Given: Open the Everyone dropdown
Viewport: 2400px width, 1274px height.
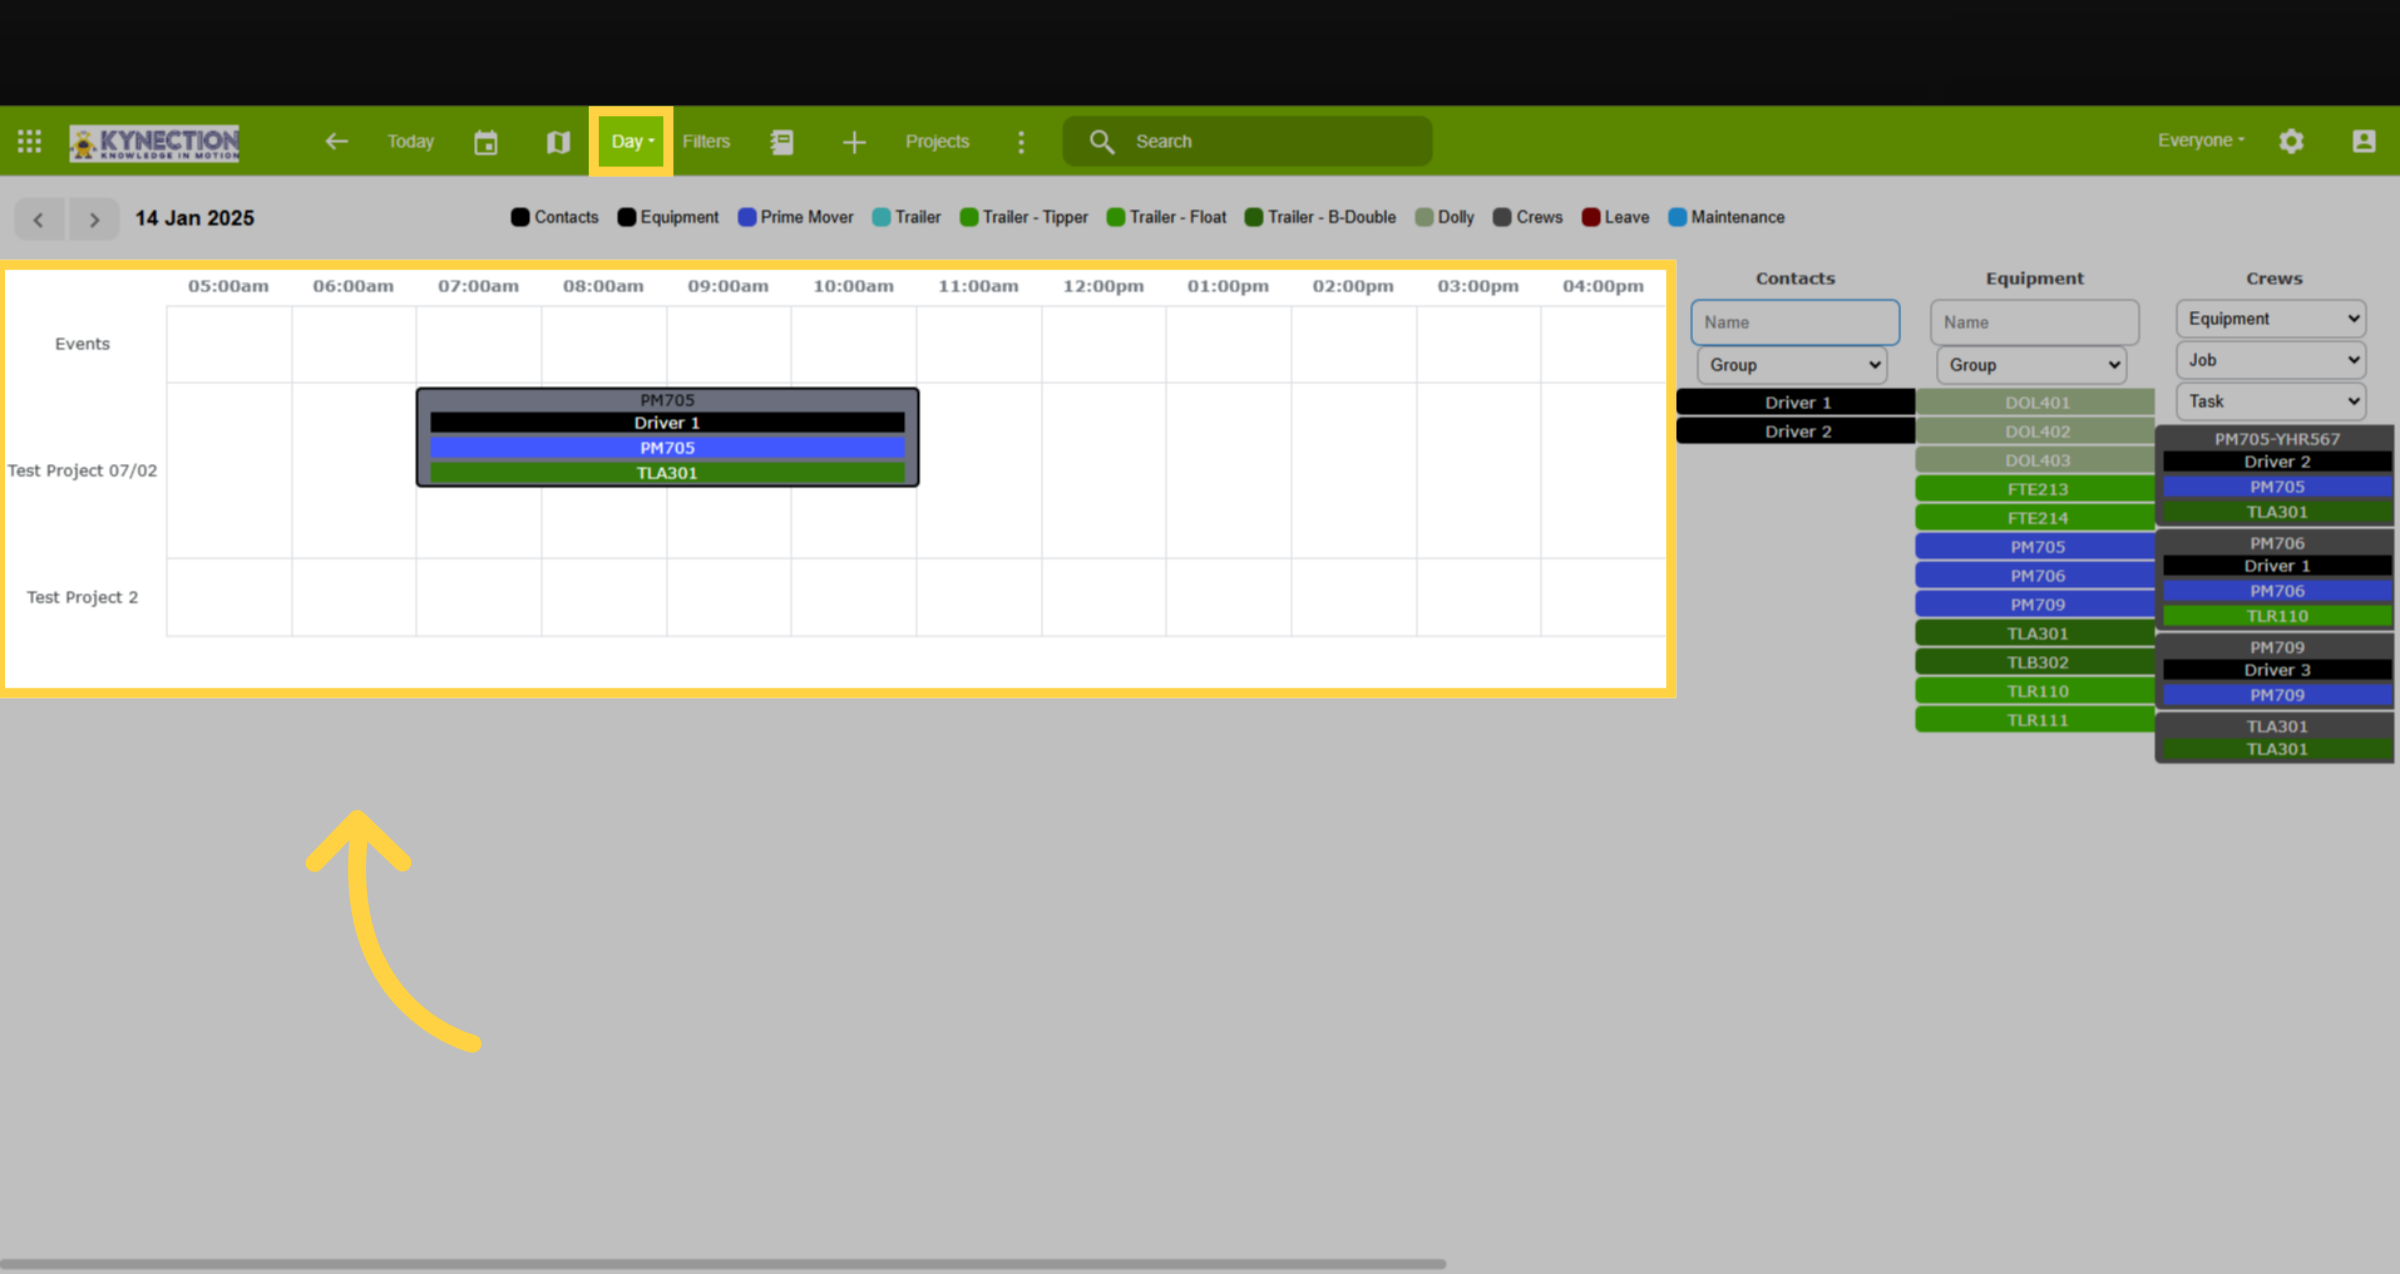Looking at the screenshot, I should pos(2200,140).
